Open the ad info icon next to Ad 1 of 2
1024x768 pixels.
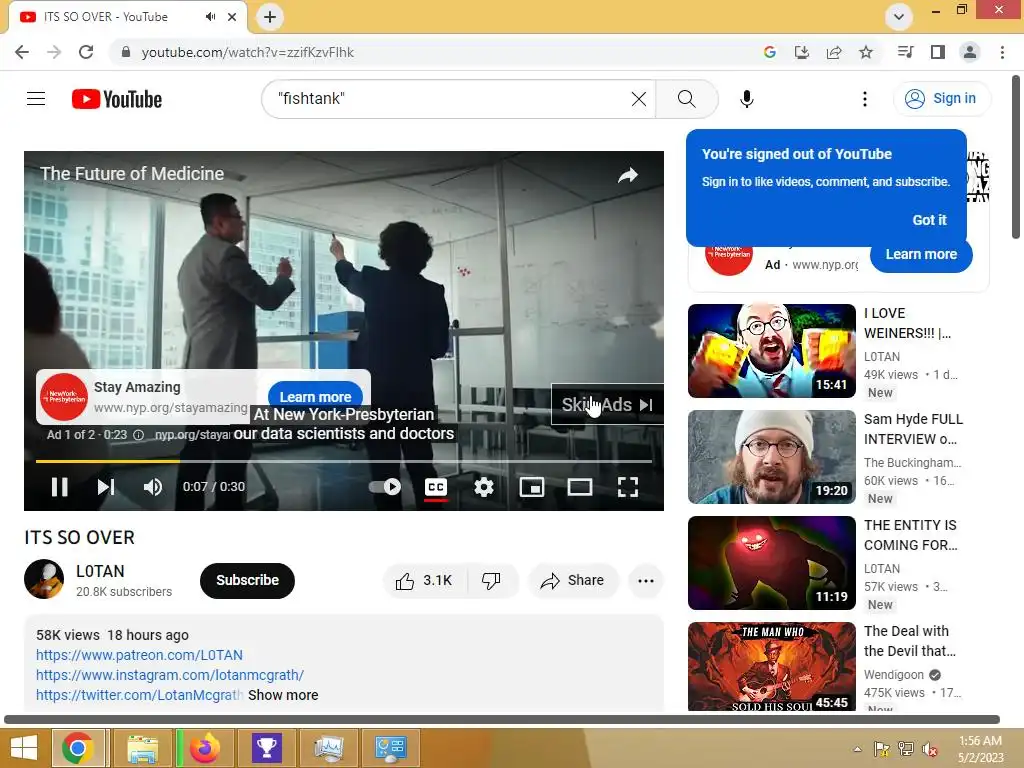coord(138,435)
